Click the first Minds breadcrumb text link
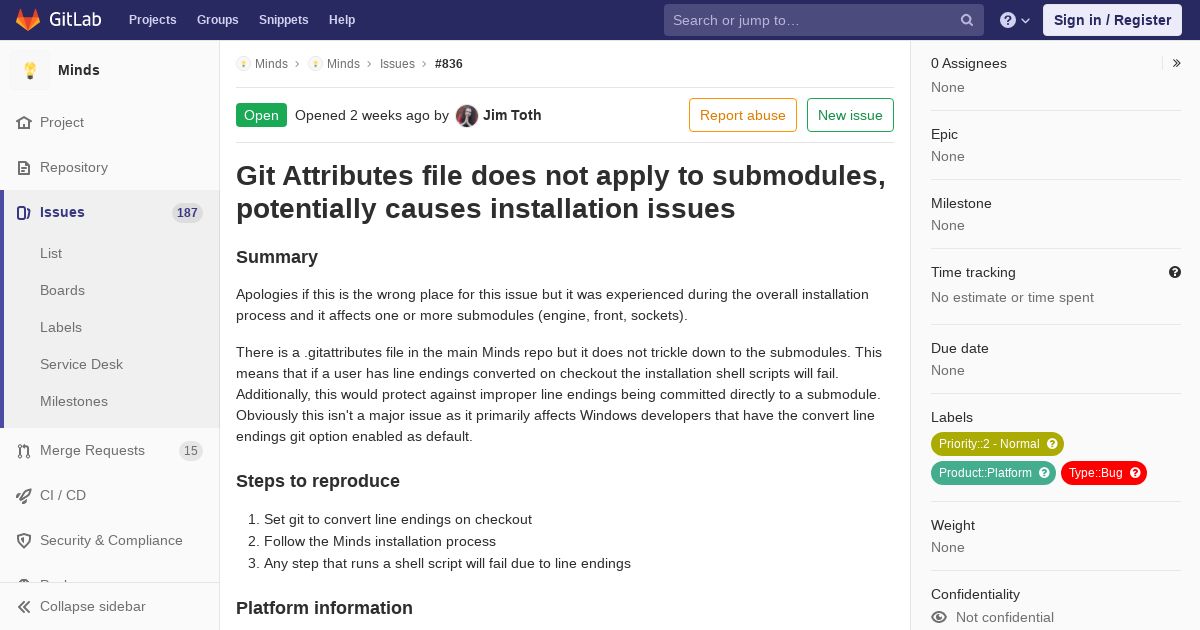The image size is (1200, 630). point(271,64)
